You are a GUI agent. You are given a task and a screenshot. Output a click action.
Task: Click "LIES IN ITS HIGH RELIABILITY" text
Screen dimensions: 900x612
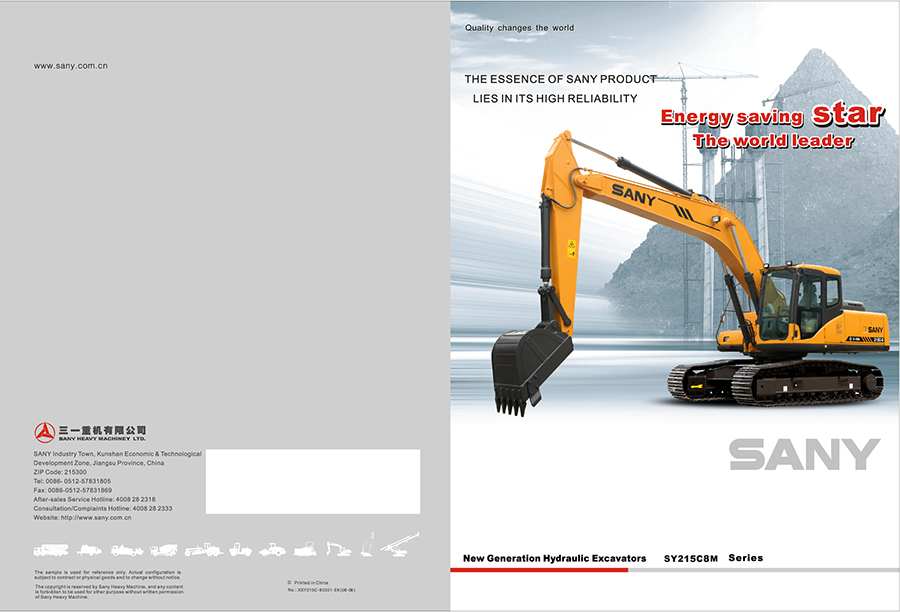coord(555,99)
